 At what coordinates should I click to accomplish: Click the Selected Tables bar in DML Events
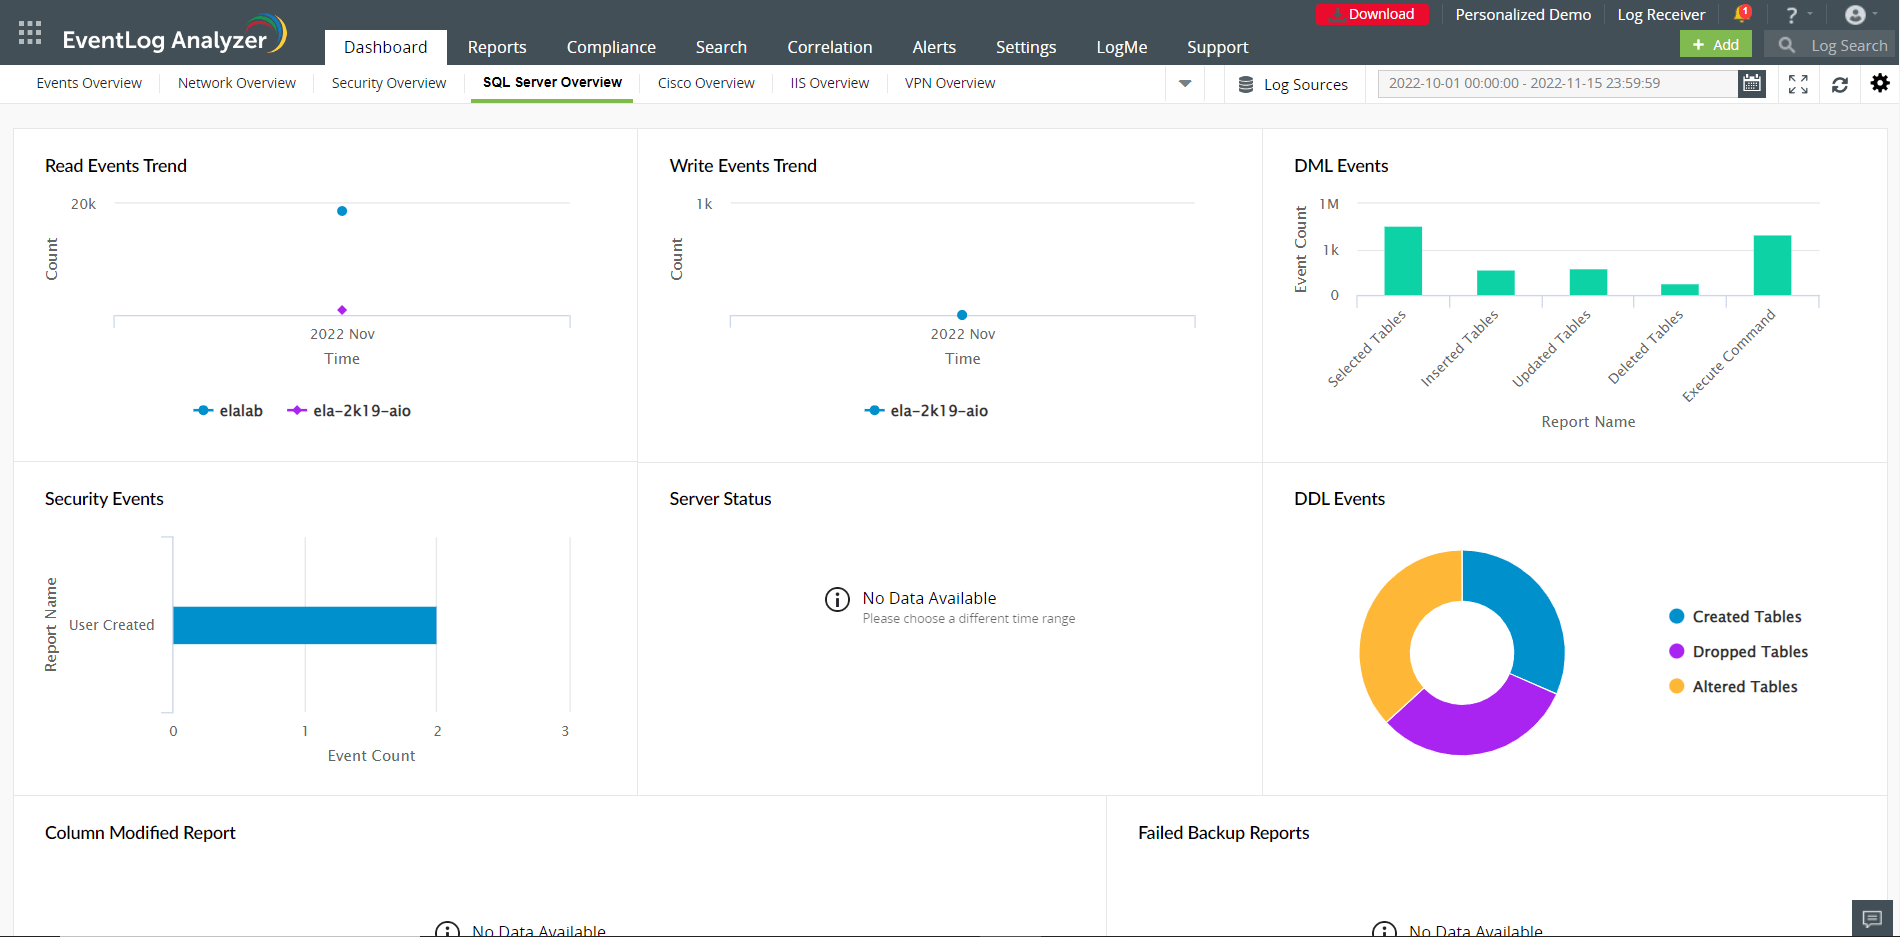pyautogui.click(x=1403, y=261)
